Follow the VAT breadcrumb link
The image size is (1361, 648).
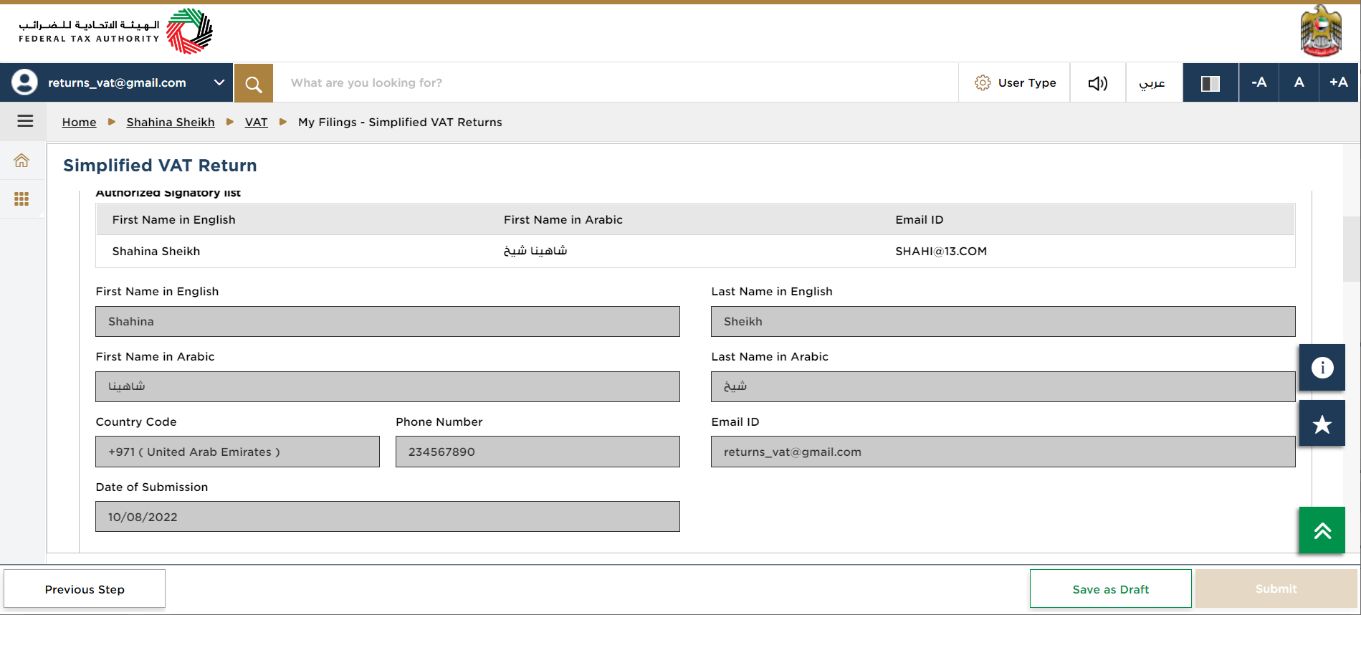tap(256, 122)
